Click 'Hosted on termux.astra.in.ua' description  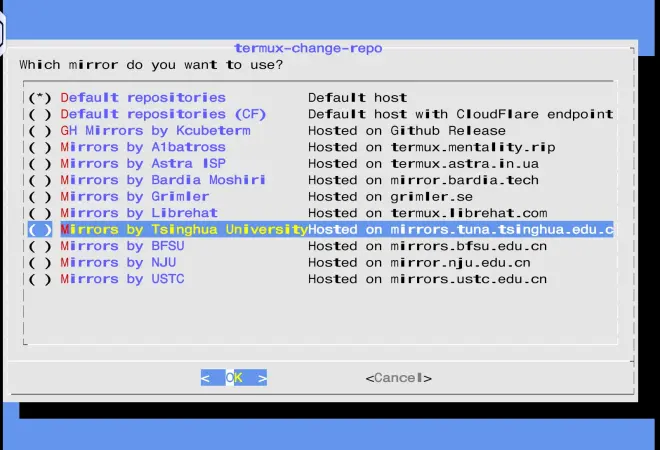[x=423, y=163]
